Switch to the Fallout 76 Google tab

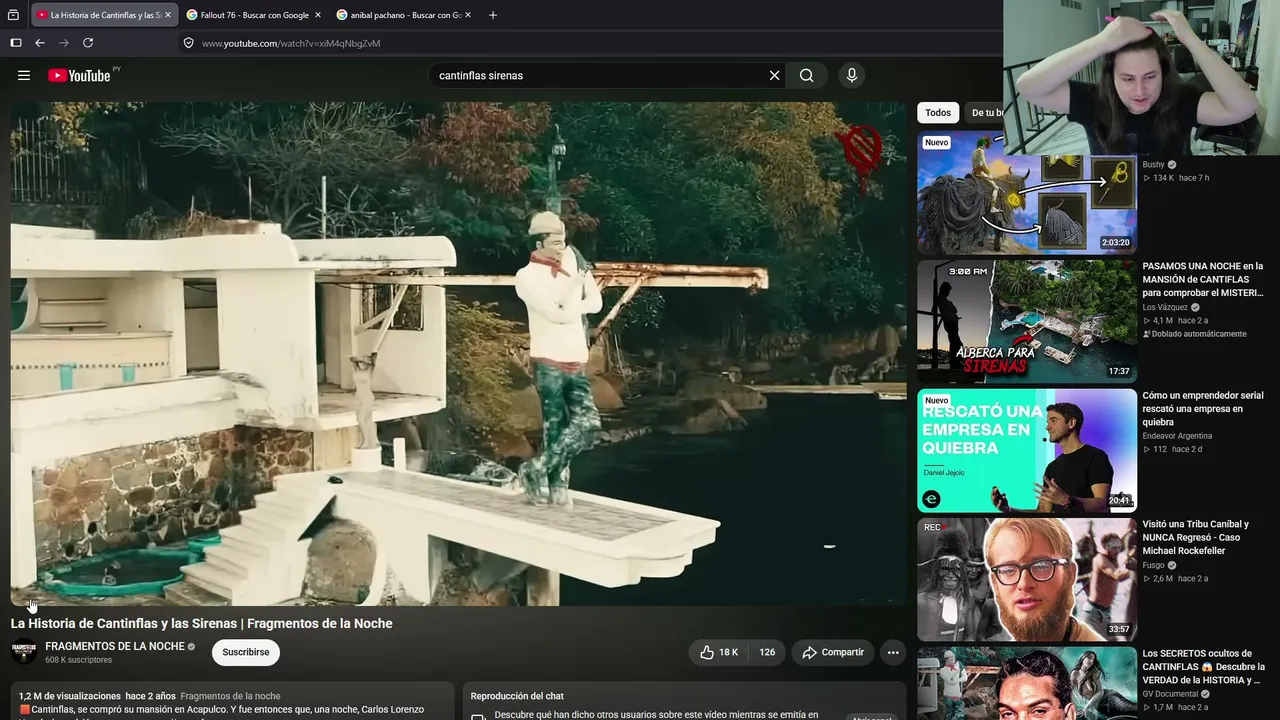[254, 15]
